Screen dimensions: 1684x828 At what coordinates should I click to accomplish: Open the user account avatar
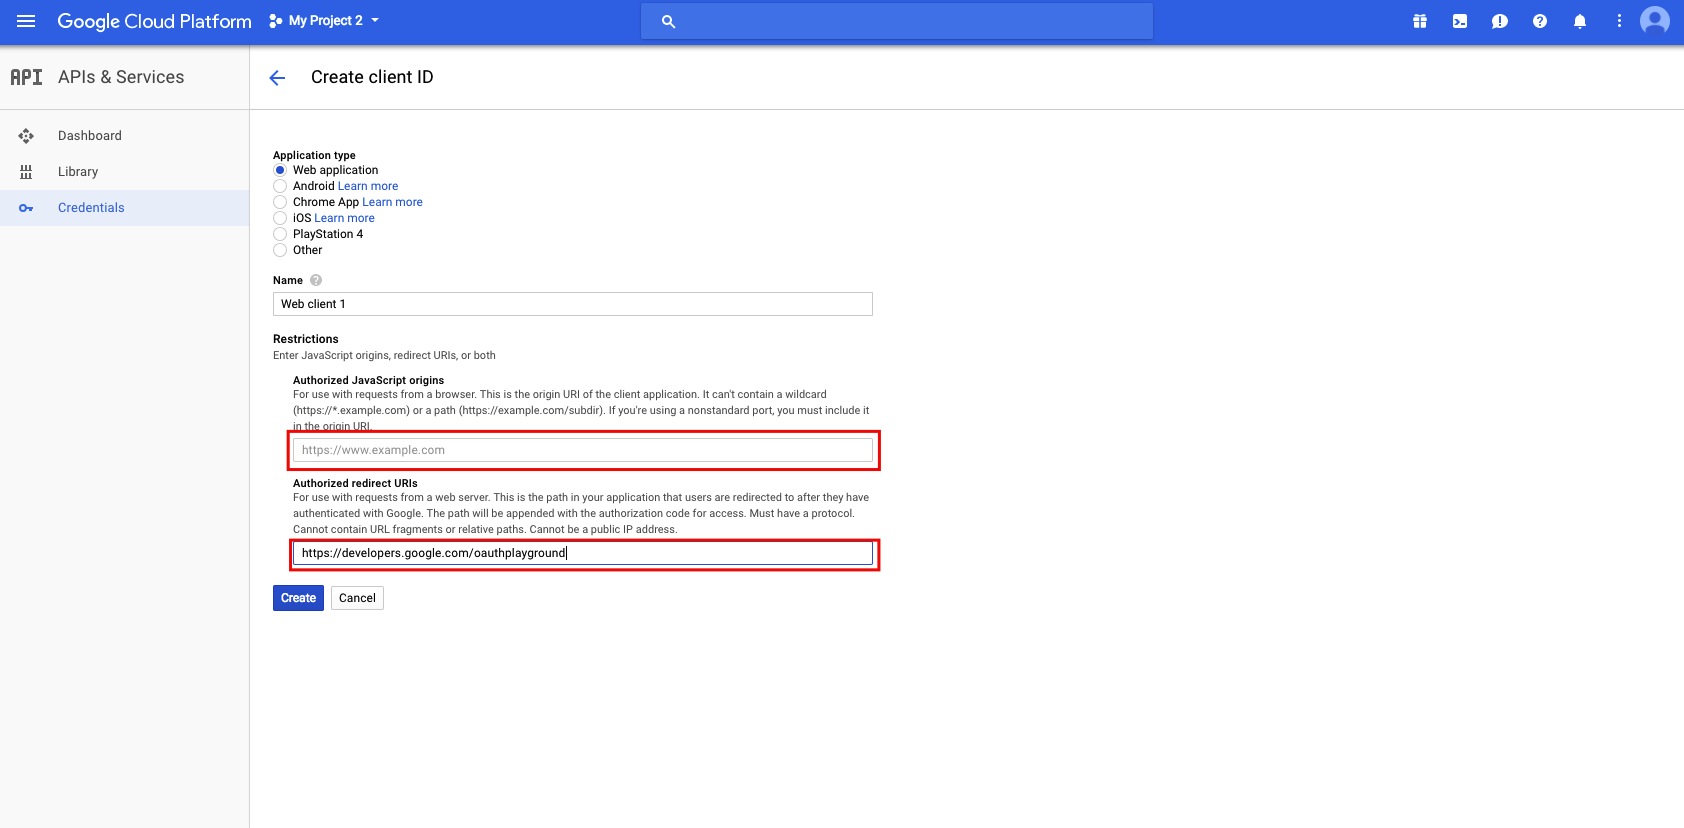tap(1655, 21)
